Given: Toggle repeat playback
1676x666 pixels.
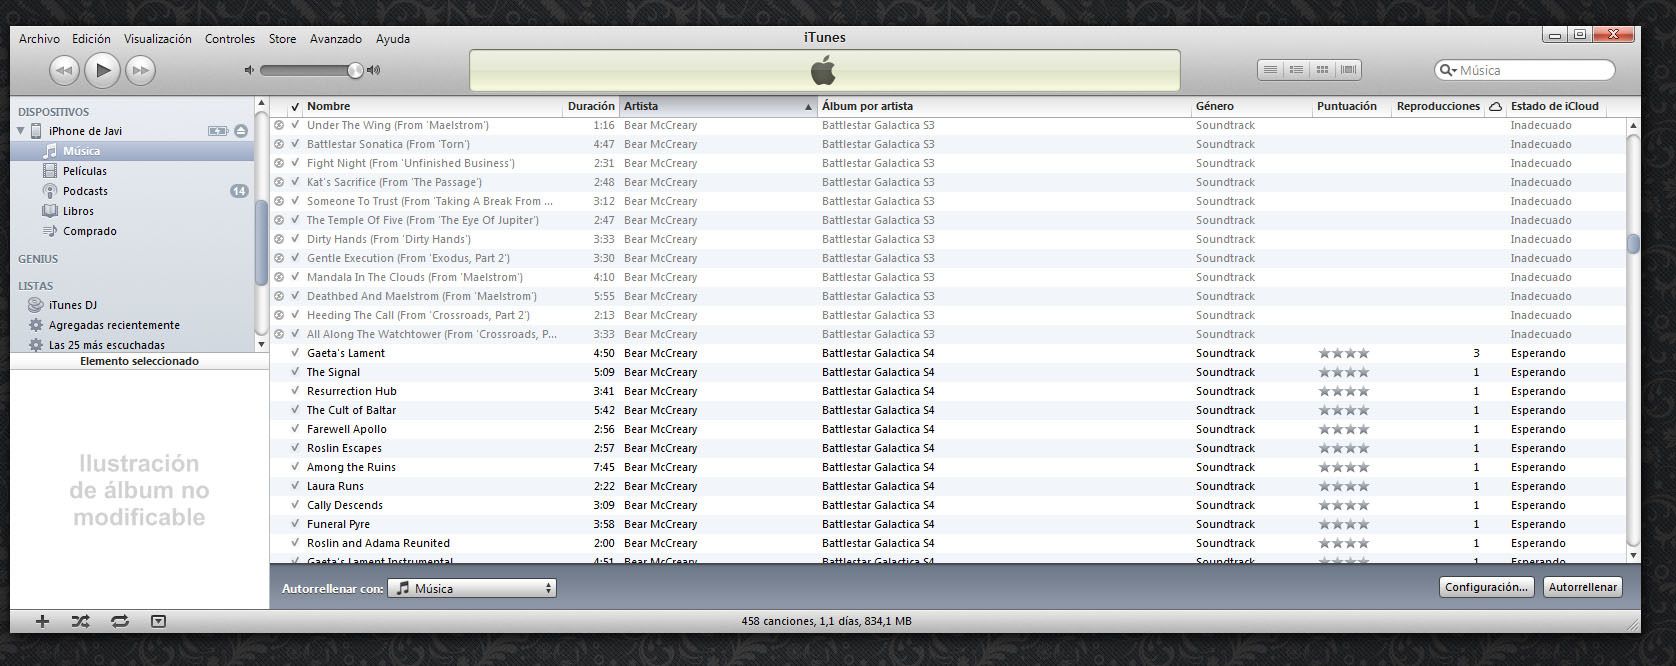Looking at the screenshot, I should point(120,621).
